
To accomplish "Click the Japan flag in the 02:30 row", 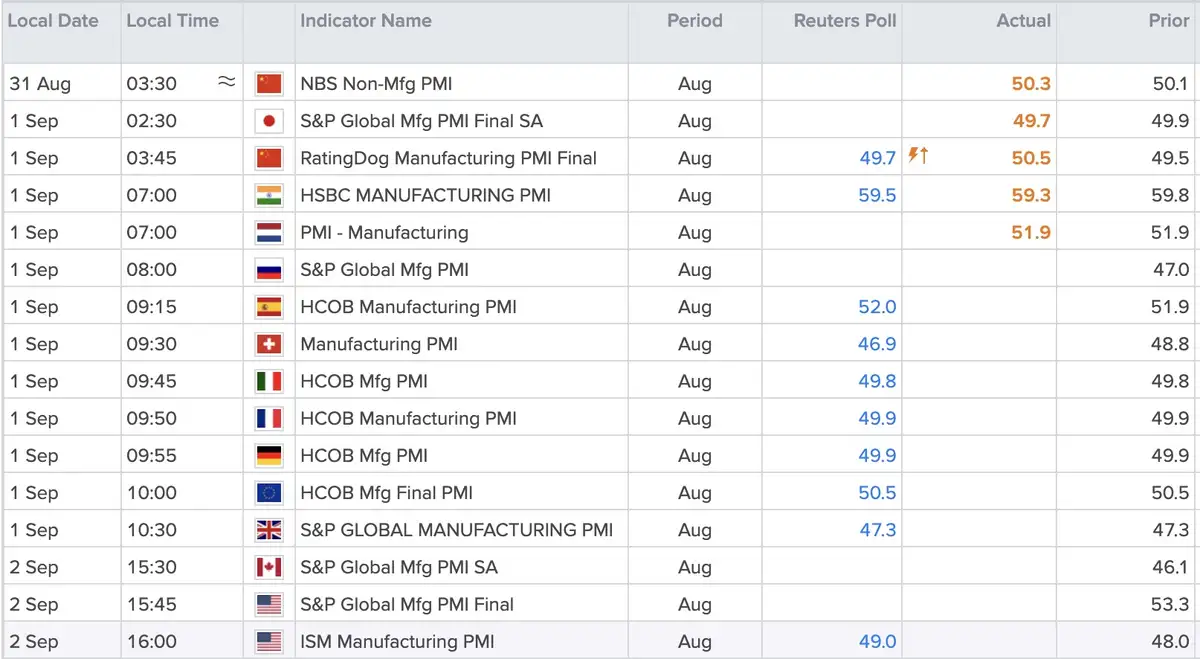I will pyautogui.click(x=269, y=121).
